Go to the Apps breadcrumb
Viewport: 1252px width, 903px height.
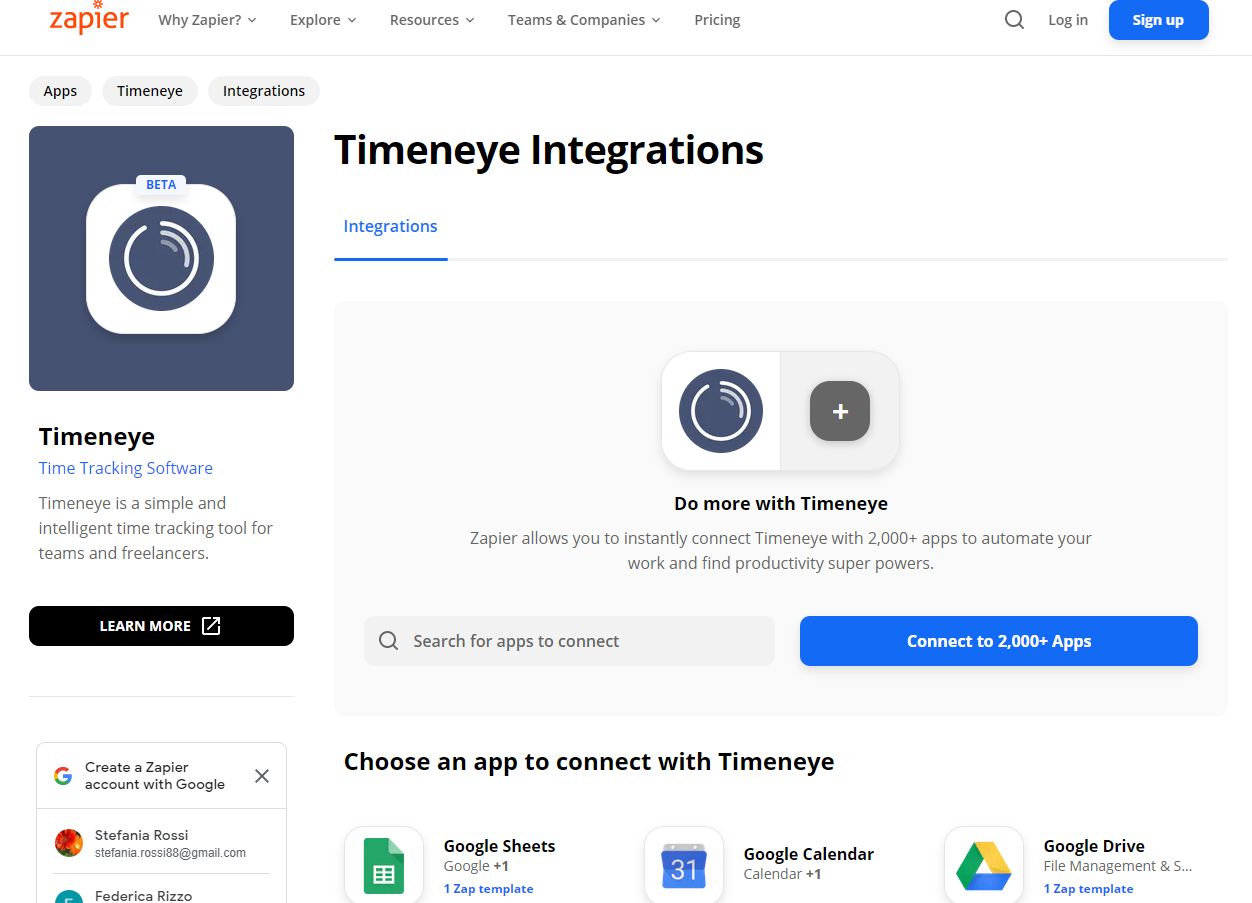click(60, 91)
